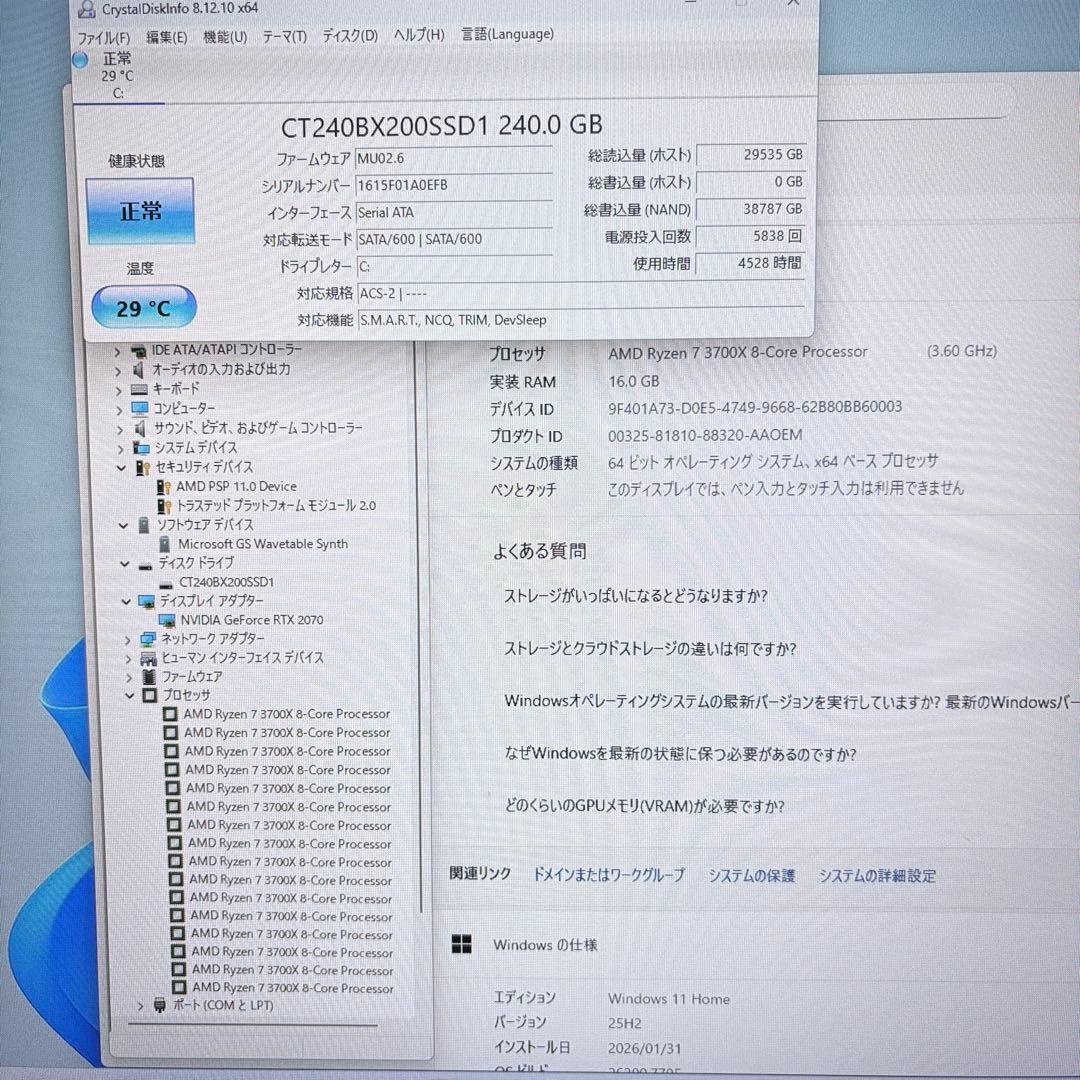Viewport: 1080px width, 1080px height.
Task: Select the first AMD Ryzen 7 3700X entry
Action: pyautogui.click(x=286, y=713)
